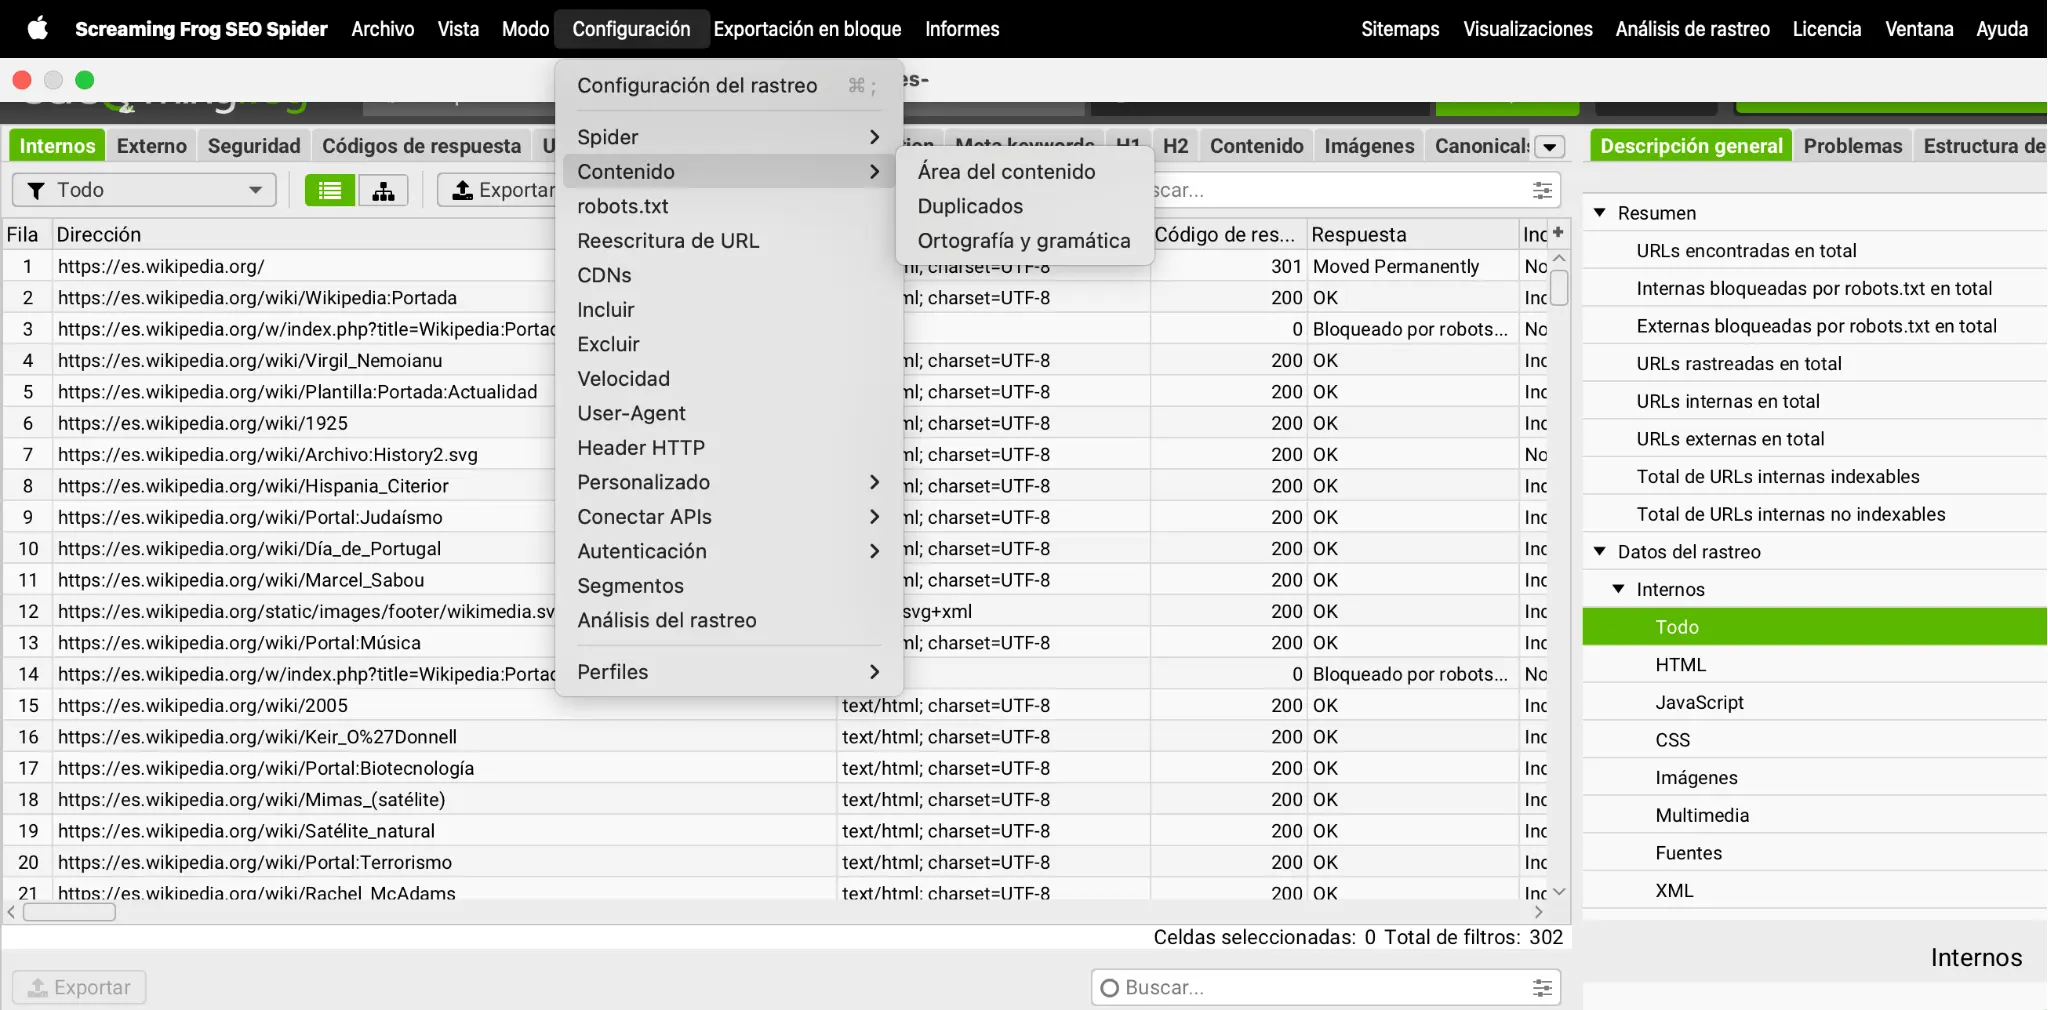2048x1010 pixels.
Task: Collapse the Resumen section
Action: pos(1600,213)
